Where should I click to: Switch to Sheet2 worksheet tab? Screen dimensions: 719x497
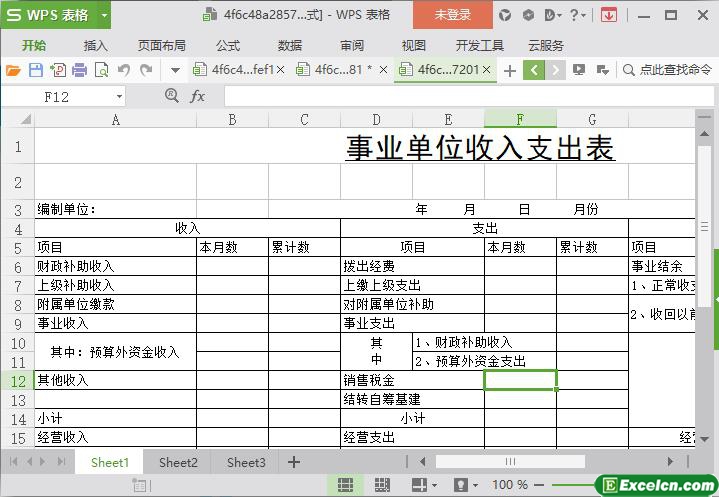pyautogui.click(x=178, y=462)
